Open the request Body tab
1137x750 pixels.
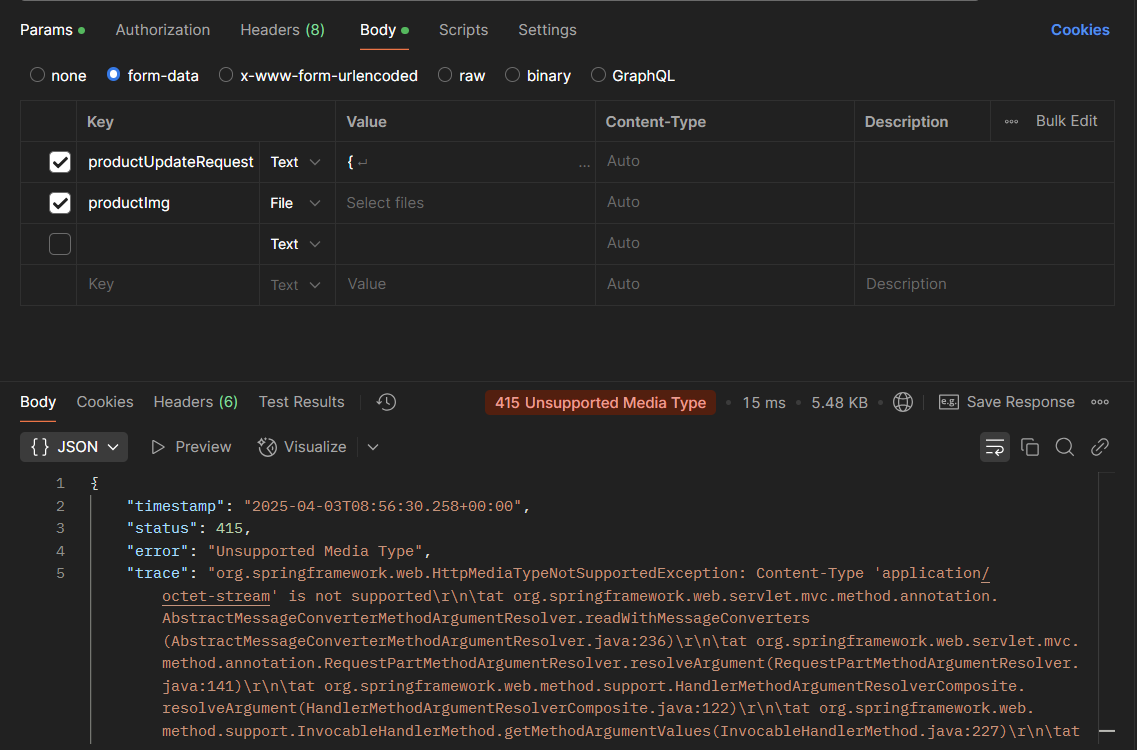pyautogui.click(x=384, y=30)
